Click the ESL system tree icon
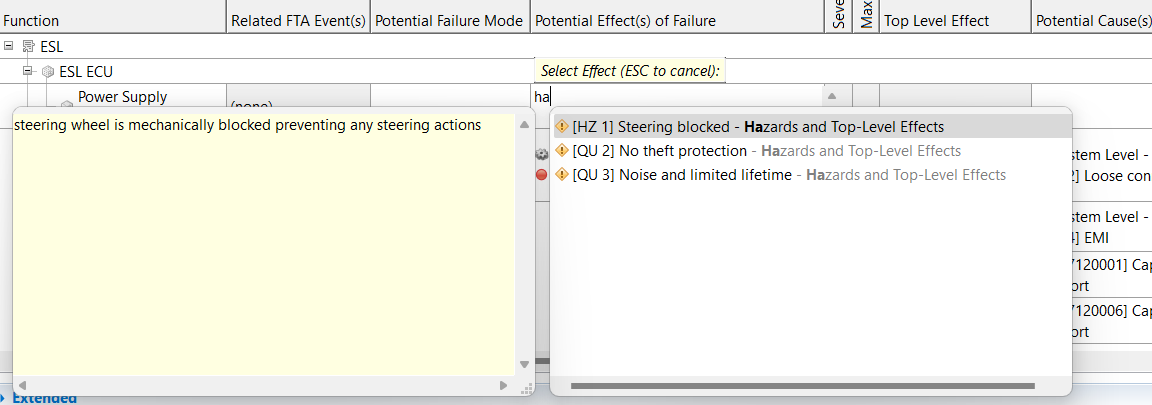Viewport: 1152px width, 405px height. click(x=27, y=47)
